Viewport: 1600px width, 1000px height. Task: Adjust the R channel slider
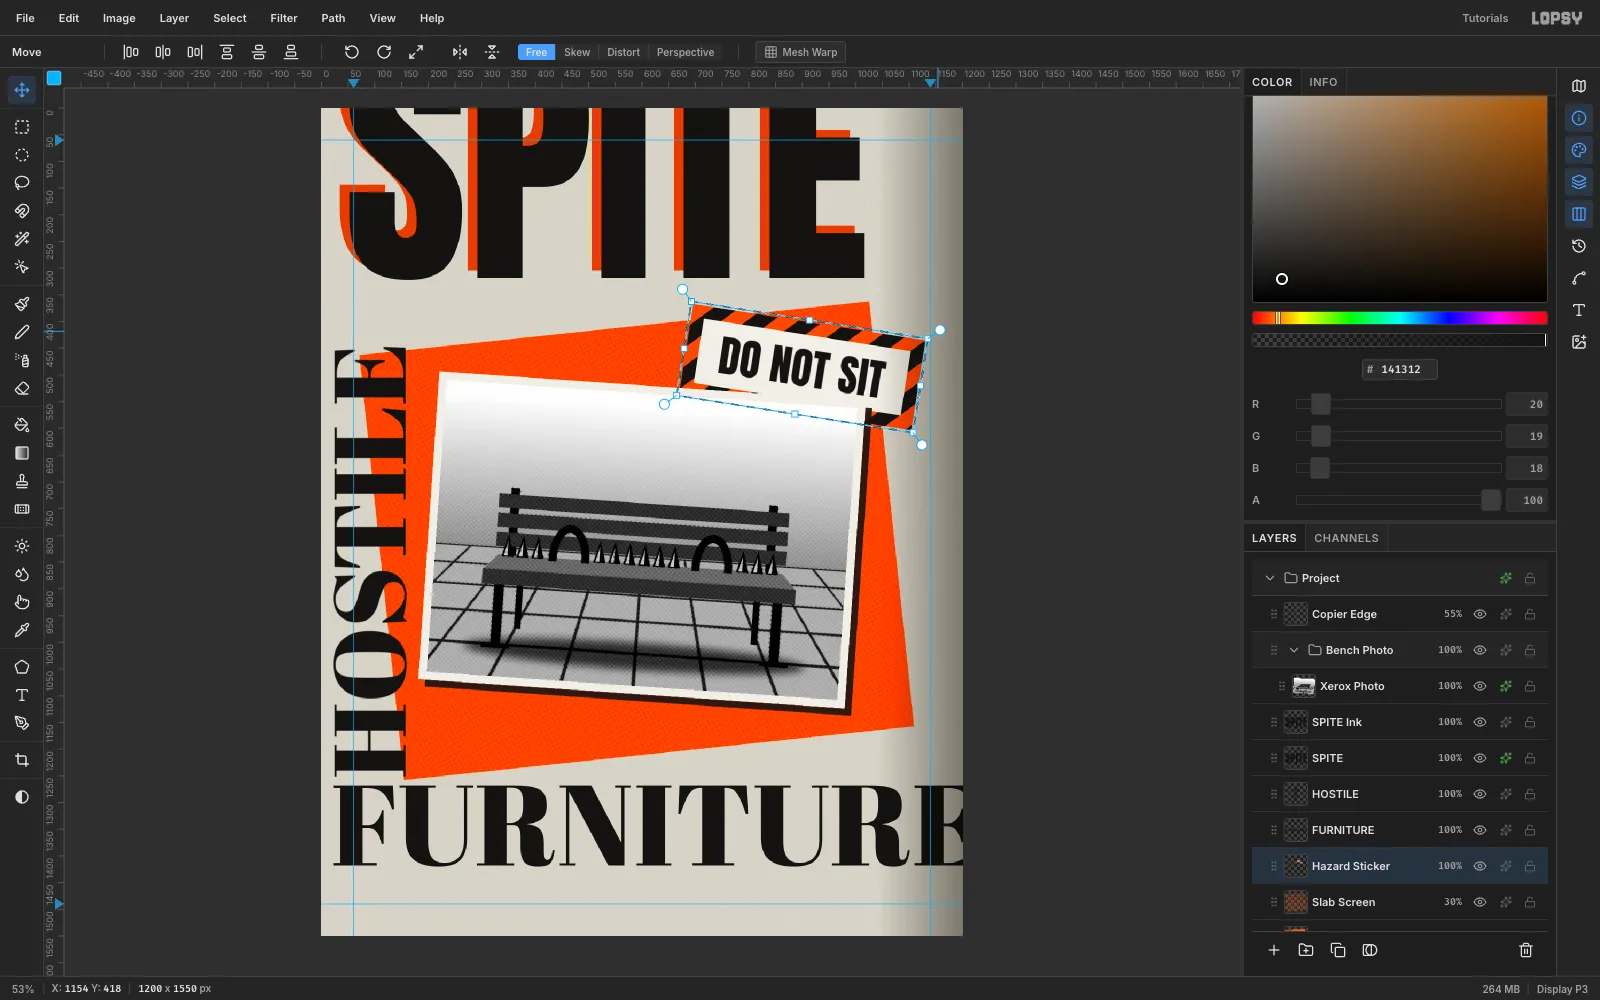(1398, 404)
